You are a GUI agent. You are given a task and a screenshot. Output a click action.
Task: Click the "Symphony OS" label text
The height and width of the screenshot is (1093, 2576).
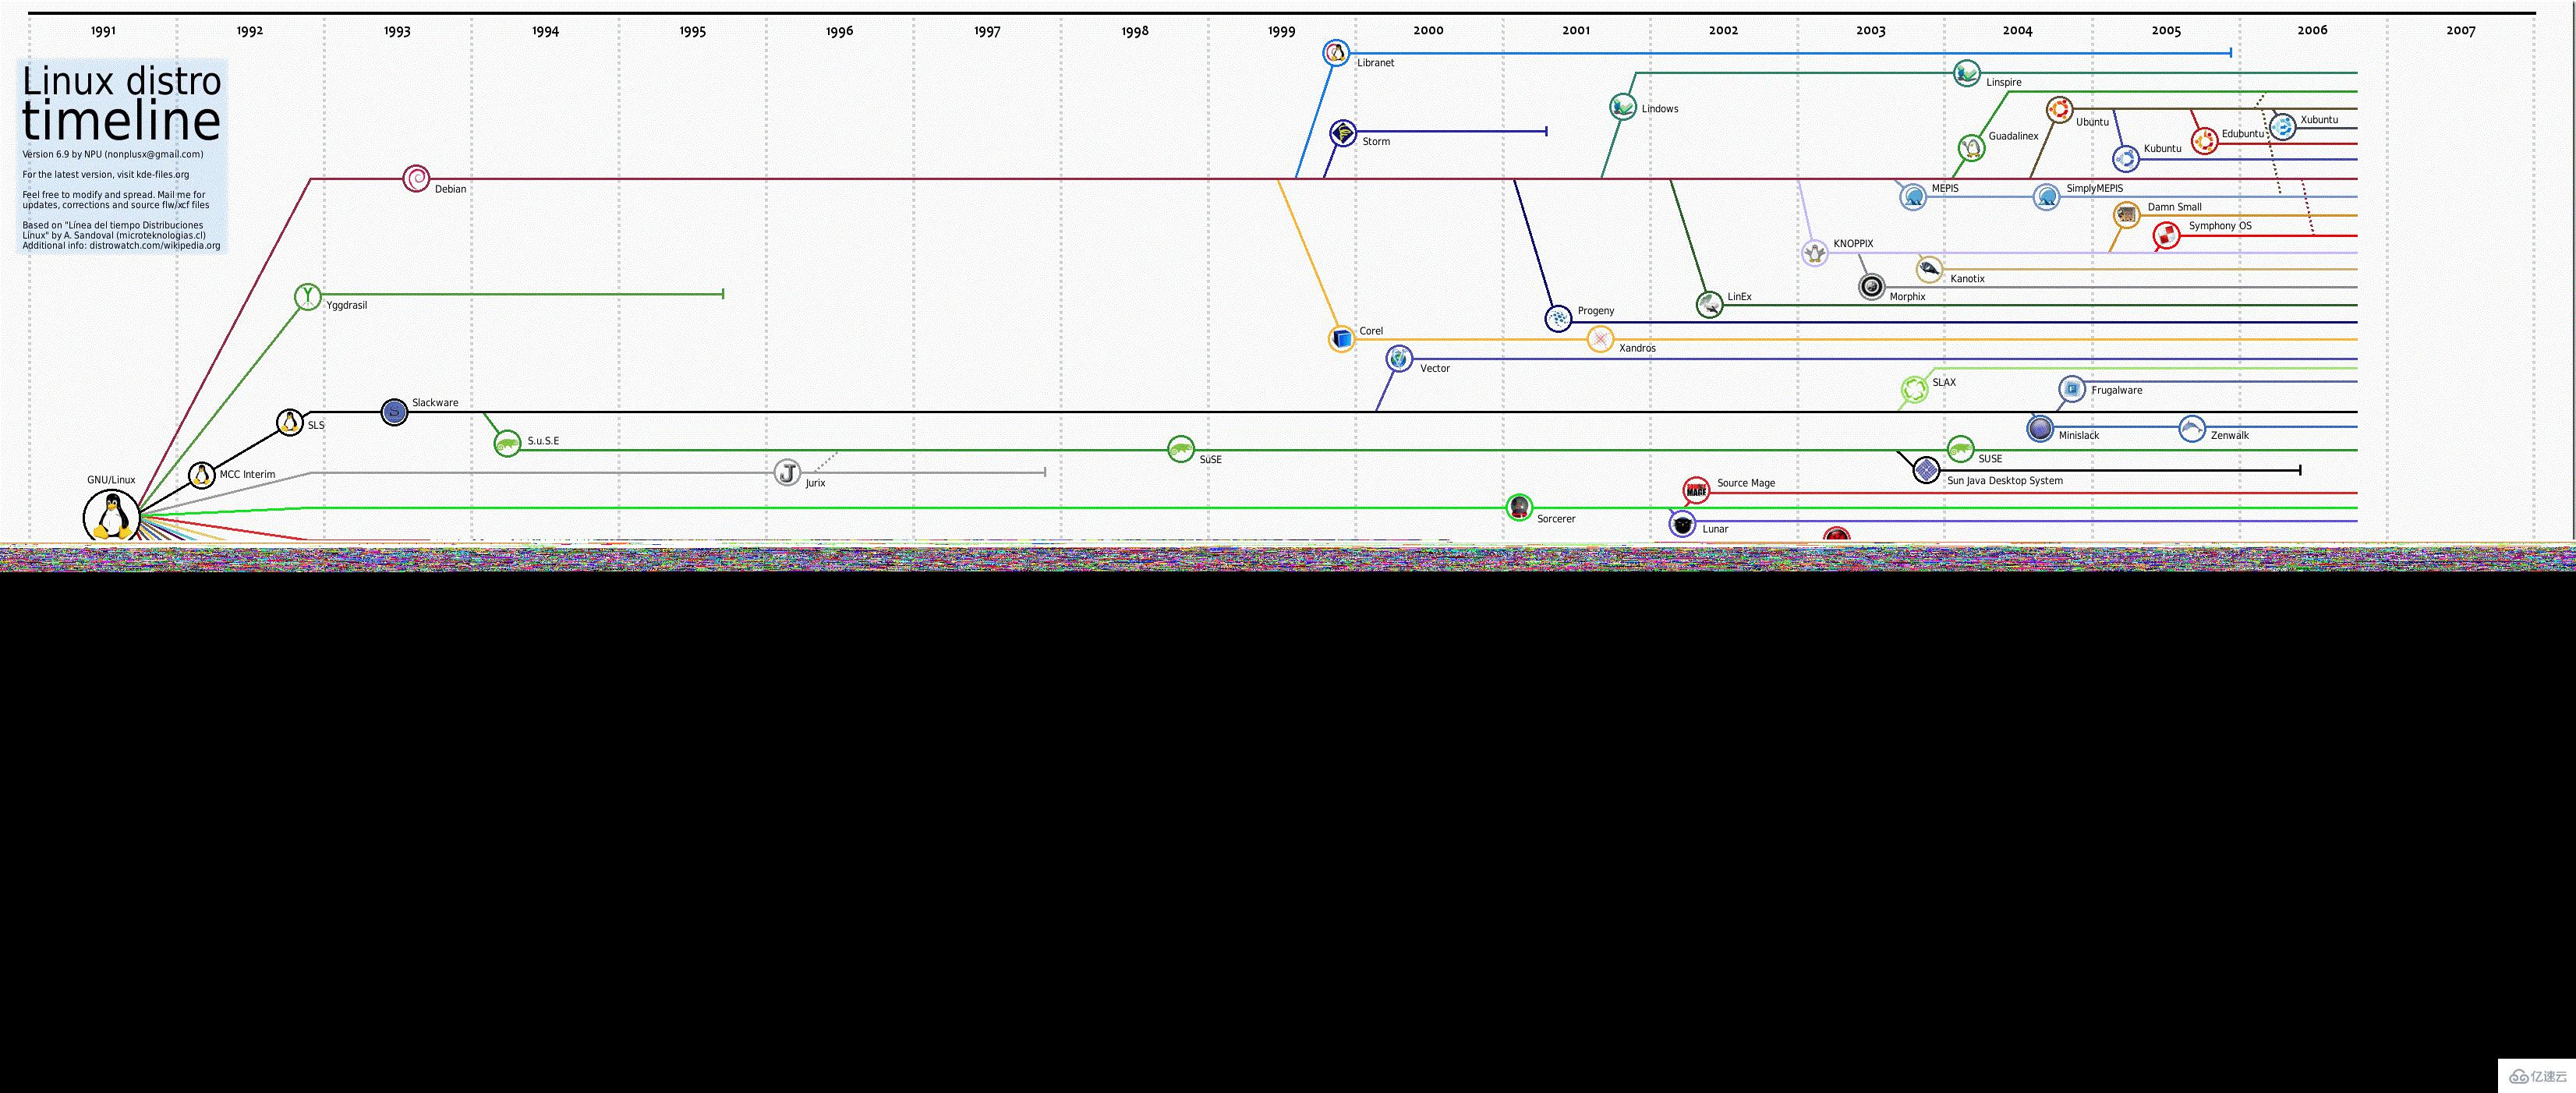point(2220,226)
